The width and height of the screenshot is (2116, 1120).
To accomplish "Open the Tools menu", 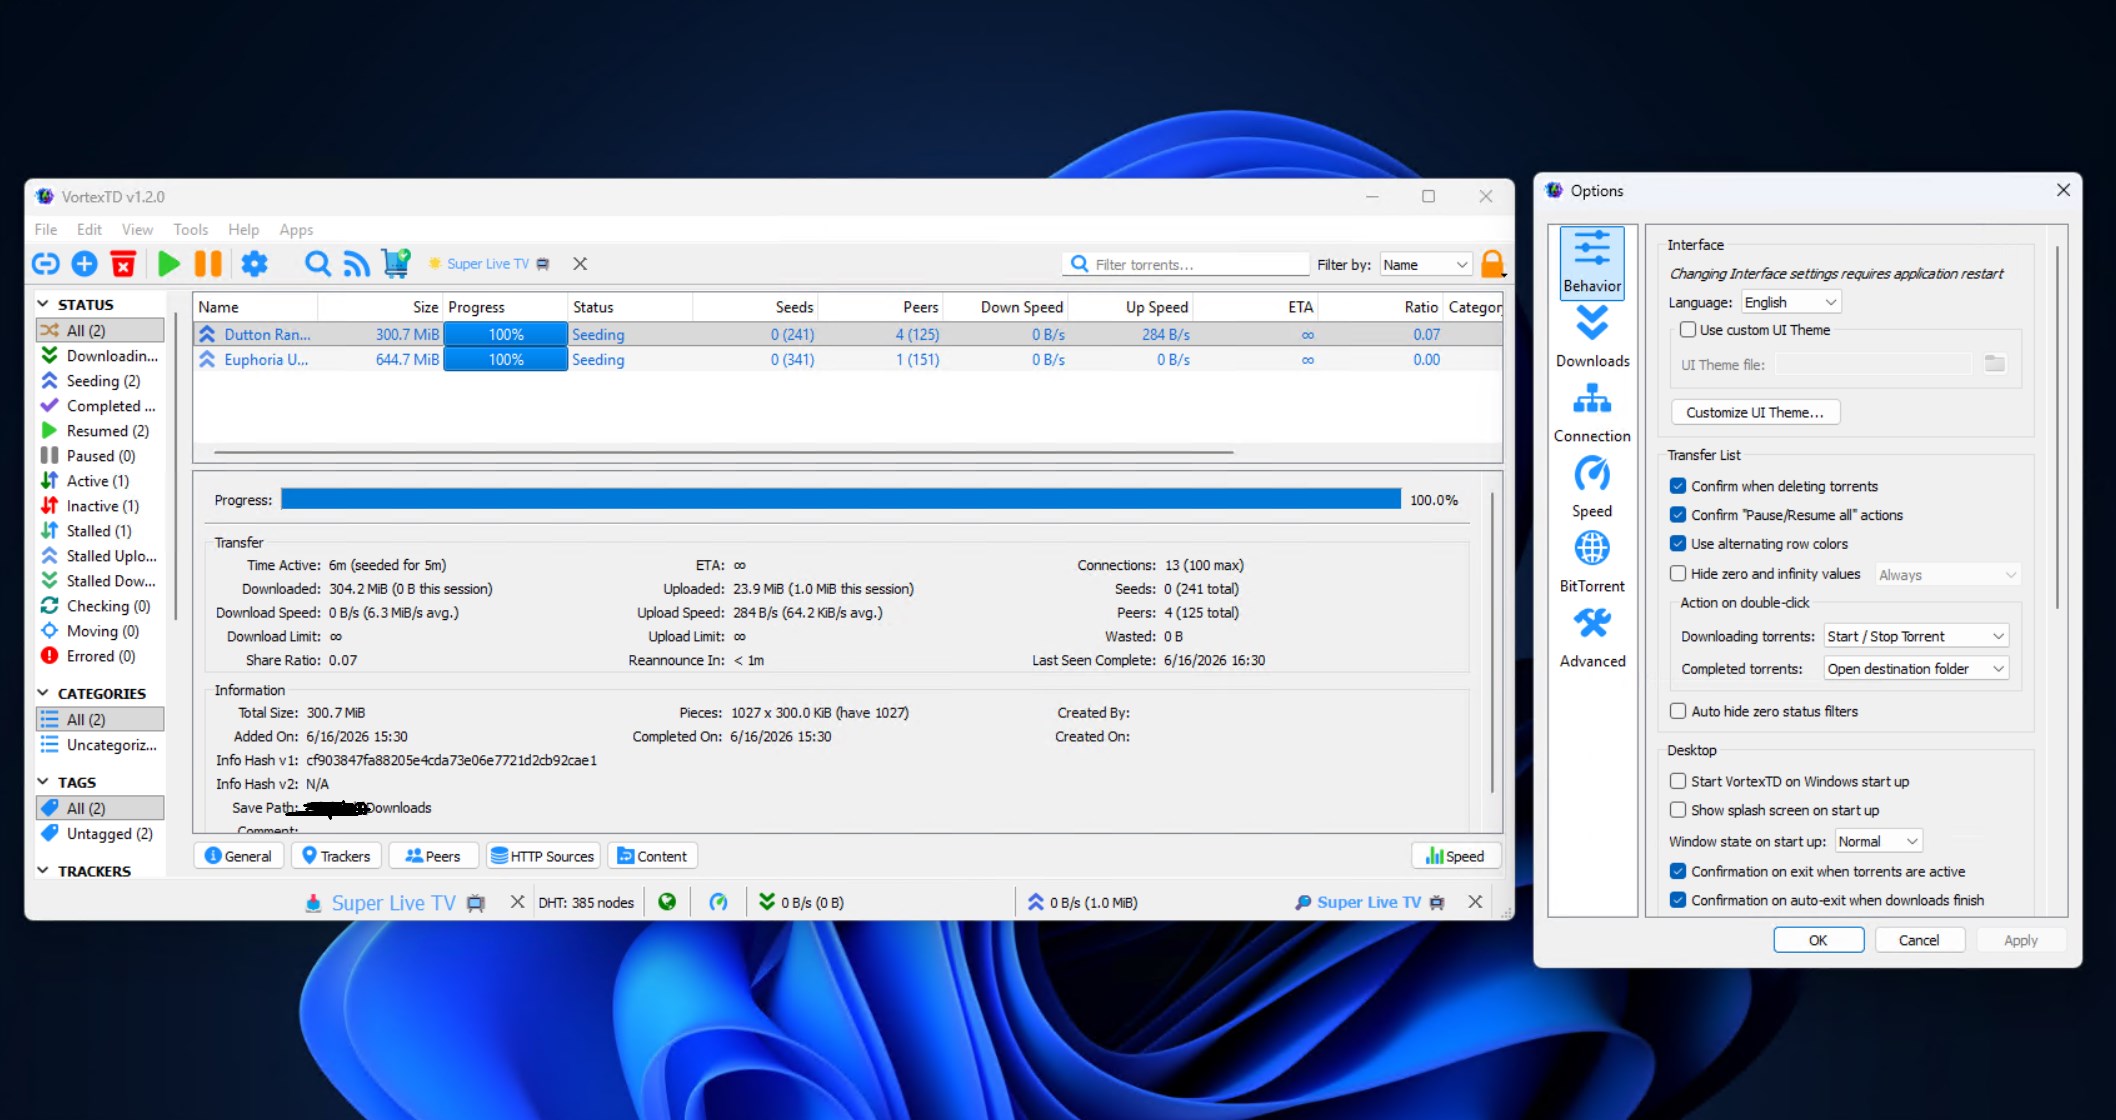I will [190, 229].
